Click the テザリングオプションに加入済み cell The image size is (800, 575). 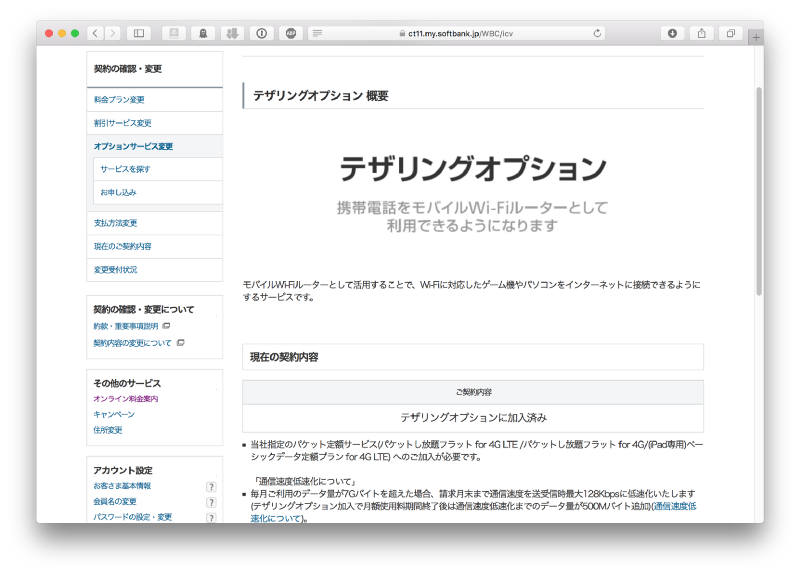click(x=473, y=418)
